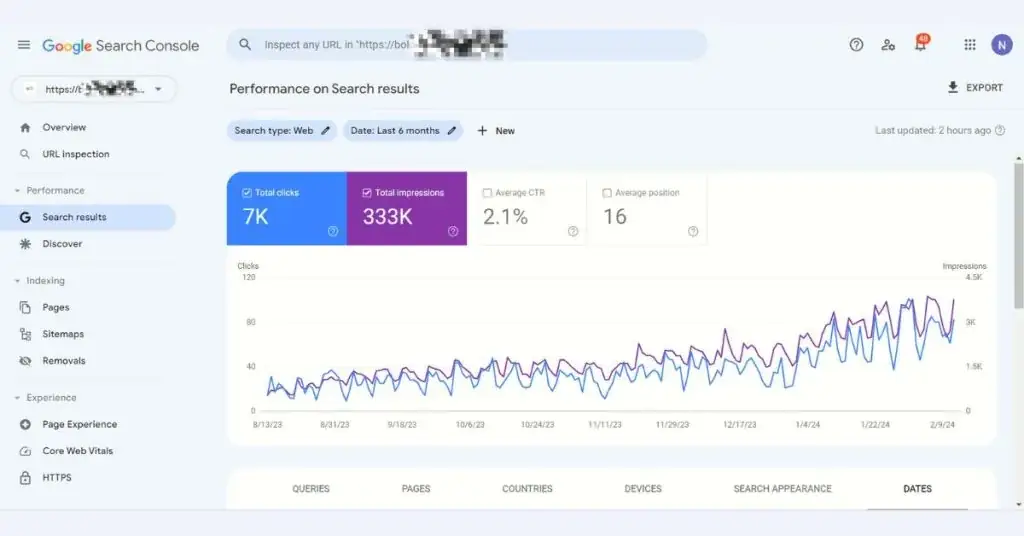Click the Inspect any URL input field
The width and height of the screenshot is (1024, 536).
click(x=466, y=44)
